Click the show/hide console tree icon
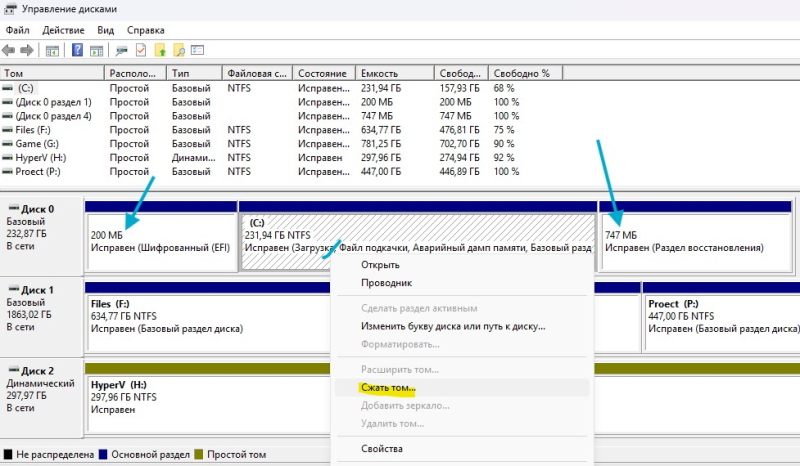800x466 pixels. (52, 50)
